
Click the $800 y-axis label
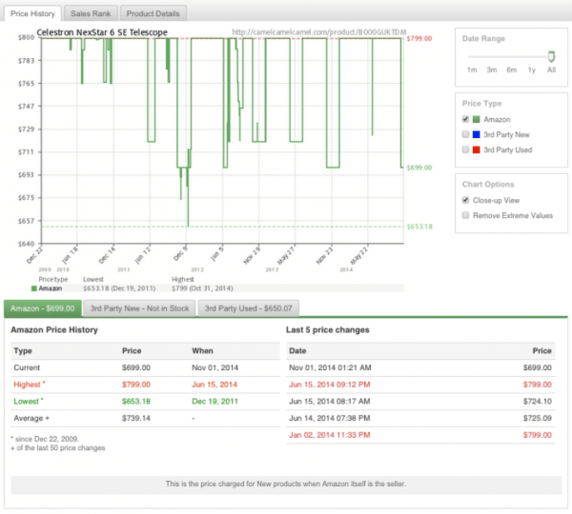(26, 37)
